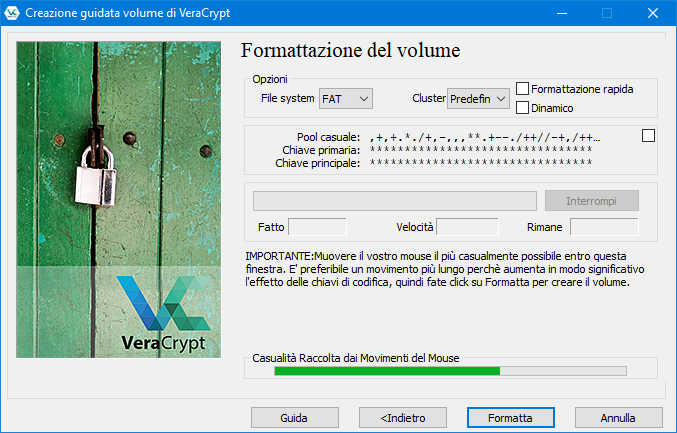Minimize the VeraCrypt wizard window
The width and height of the screenshot is (677, 433).
[562, 13]
